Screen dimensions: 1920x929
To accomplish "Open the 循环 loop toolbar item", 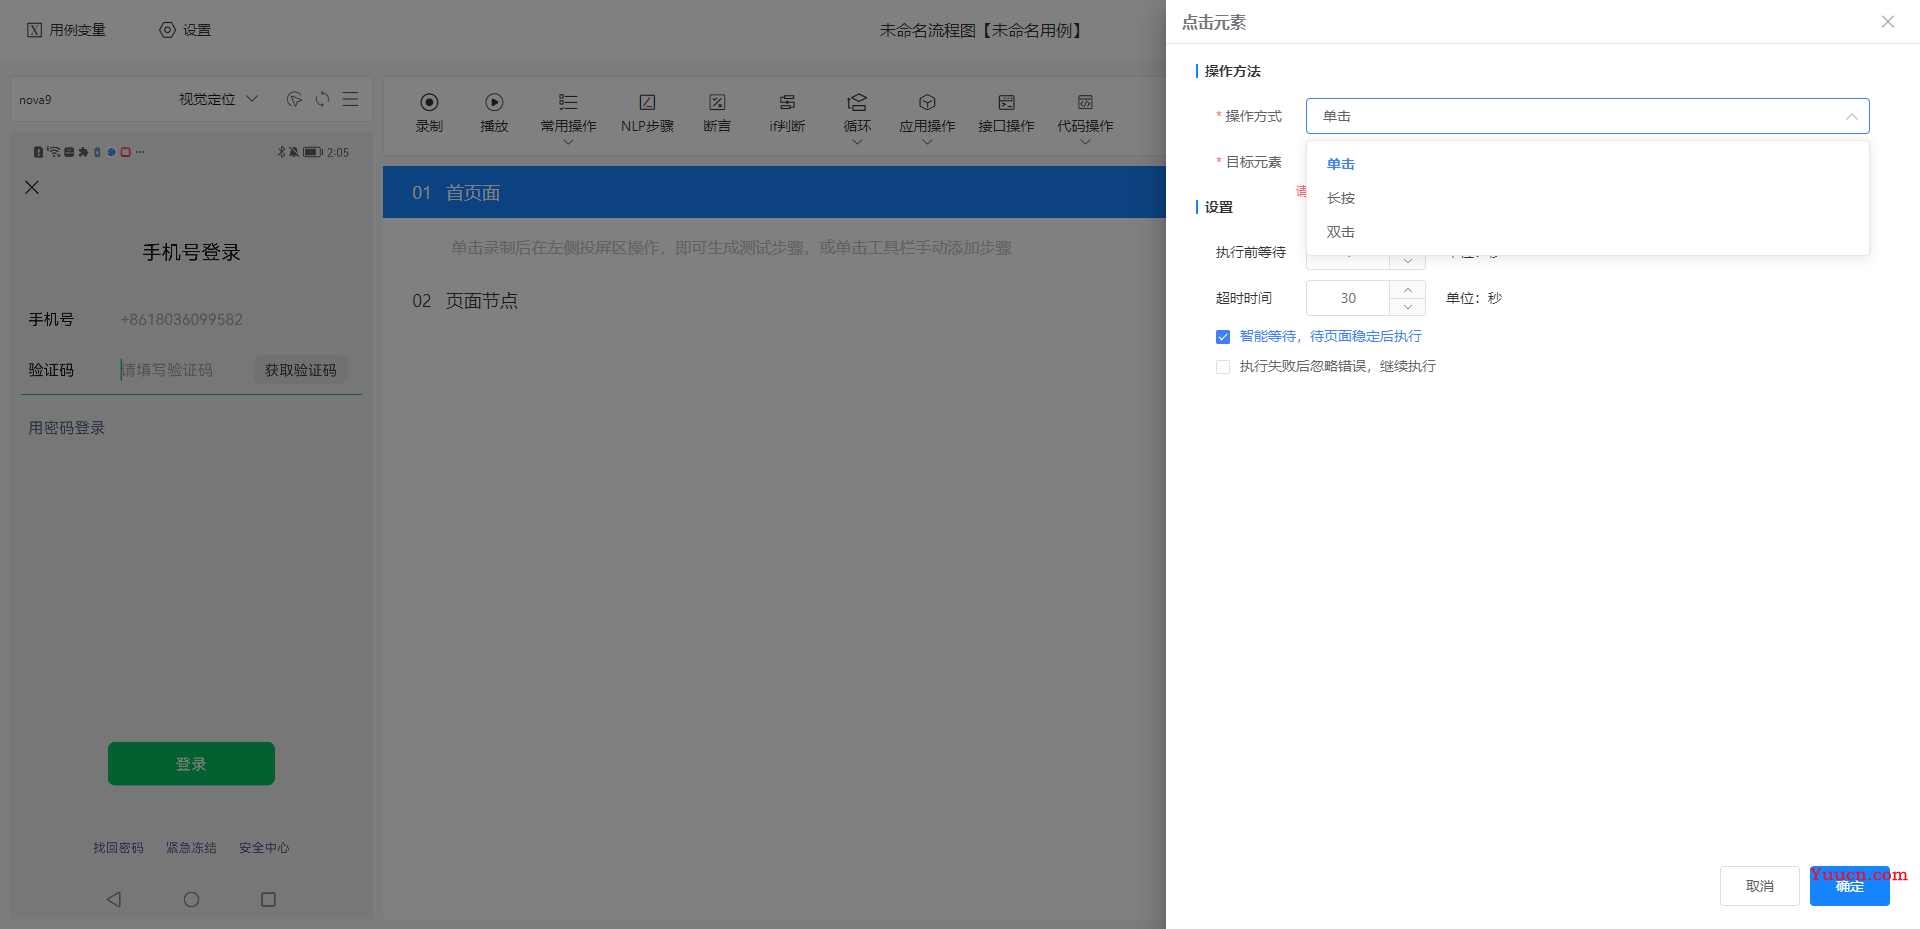I will [x=857, y=118].
